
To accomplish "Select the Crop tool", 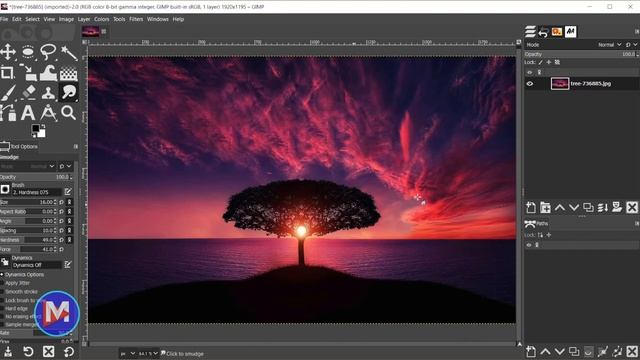I will [x=8, y=73].
